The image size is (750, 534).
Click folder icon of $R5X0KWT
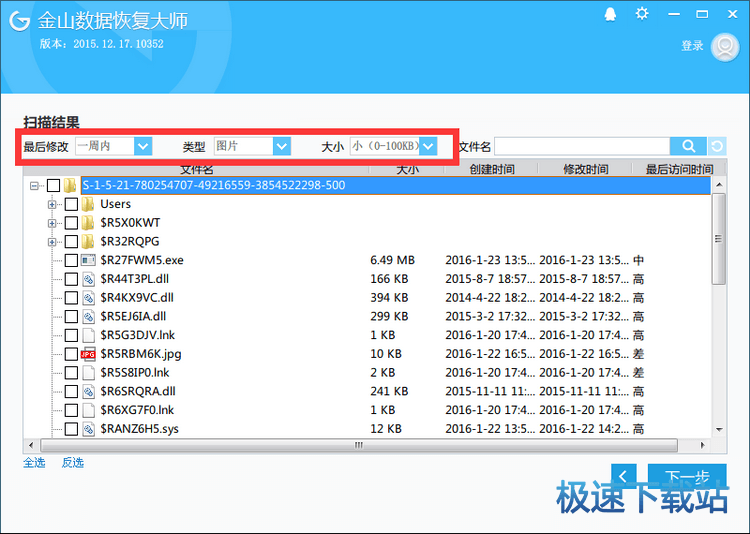click(x=87, y=223)
